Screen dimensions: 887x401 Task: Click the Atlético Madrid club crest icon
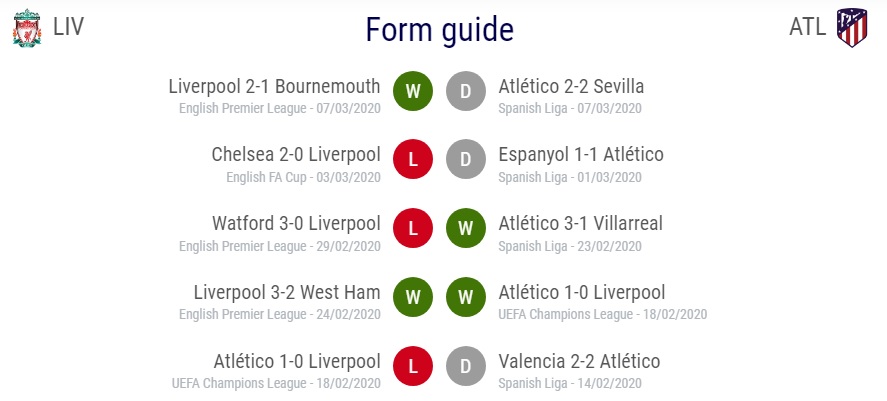pyautogui.click(x=852, y=27)
